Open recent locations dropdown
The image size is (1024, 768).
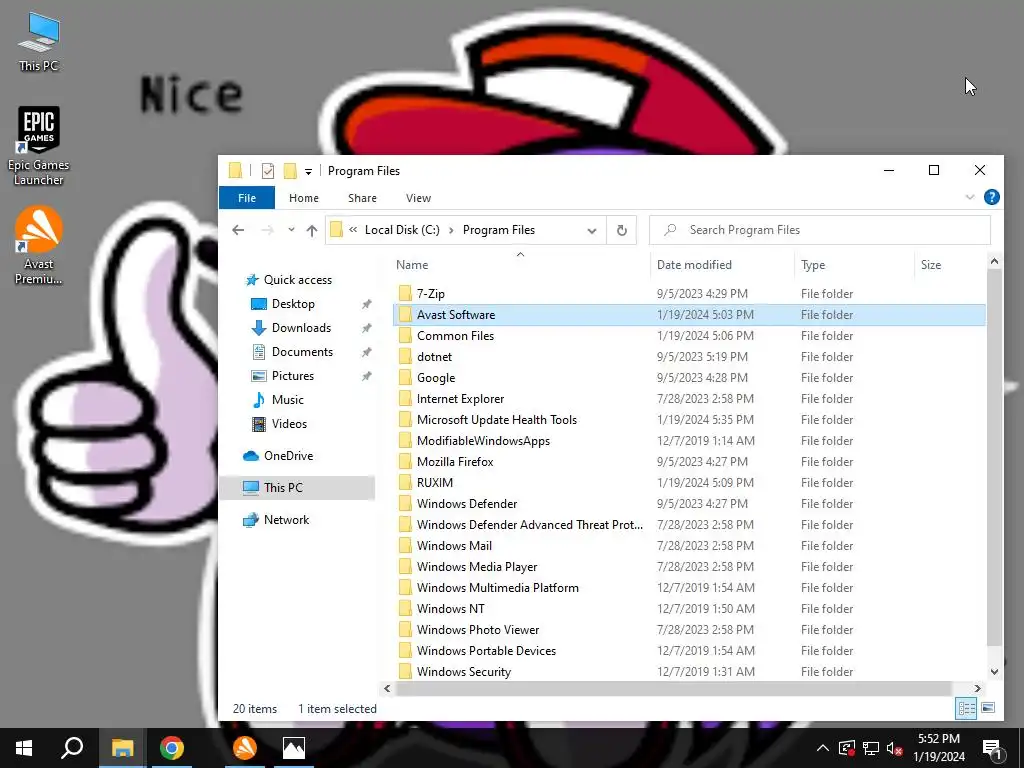click(291, 230)
